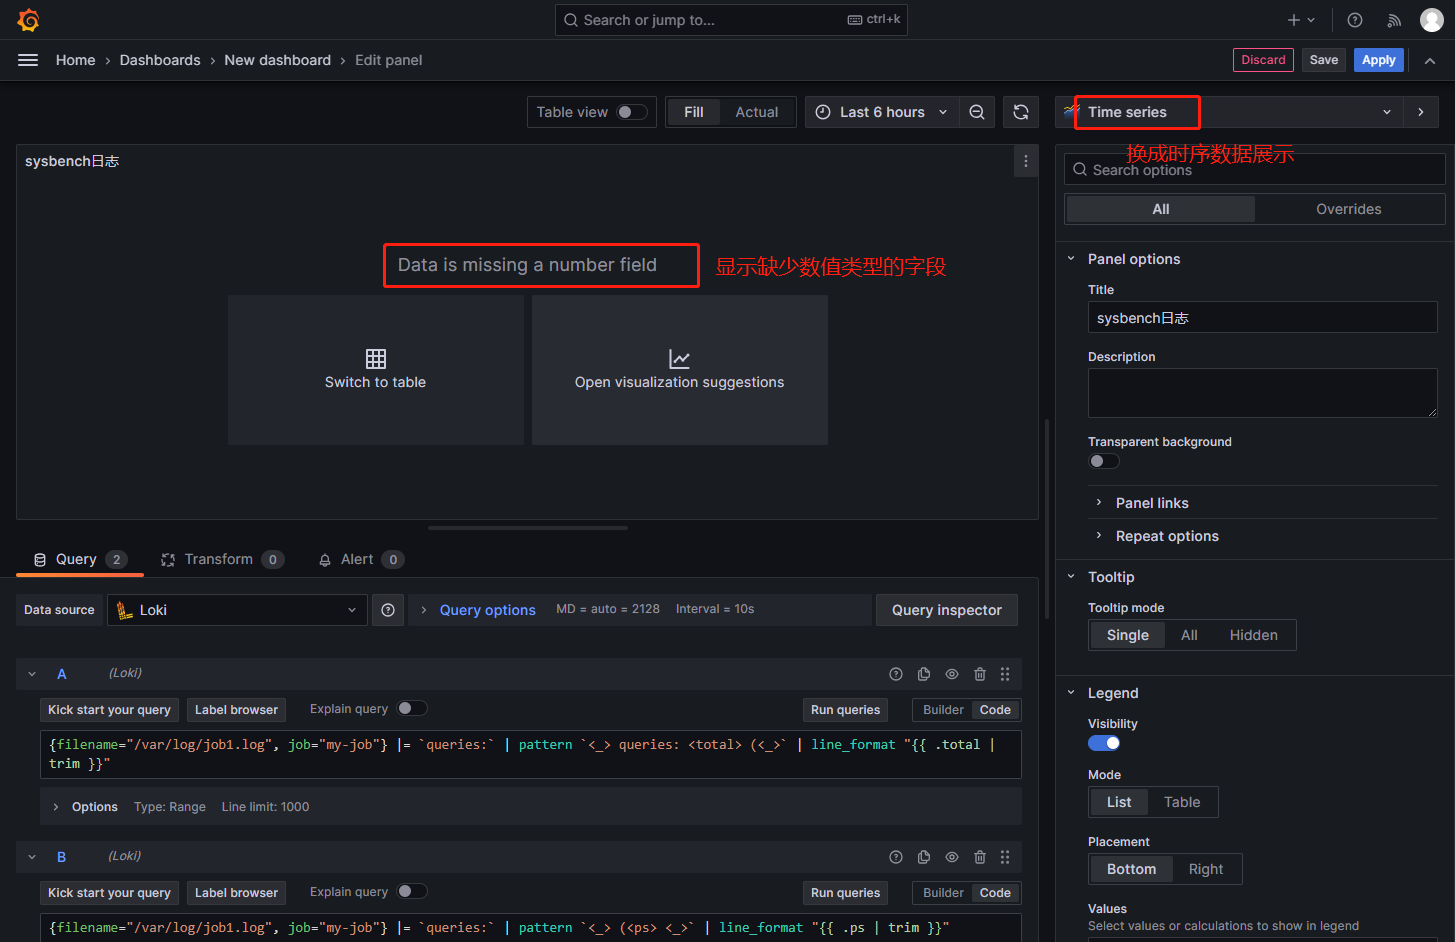Collapse the options pane arrow

pyautogui.click(x=1421, y=112)
